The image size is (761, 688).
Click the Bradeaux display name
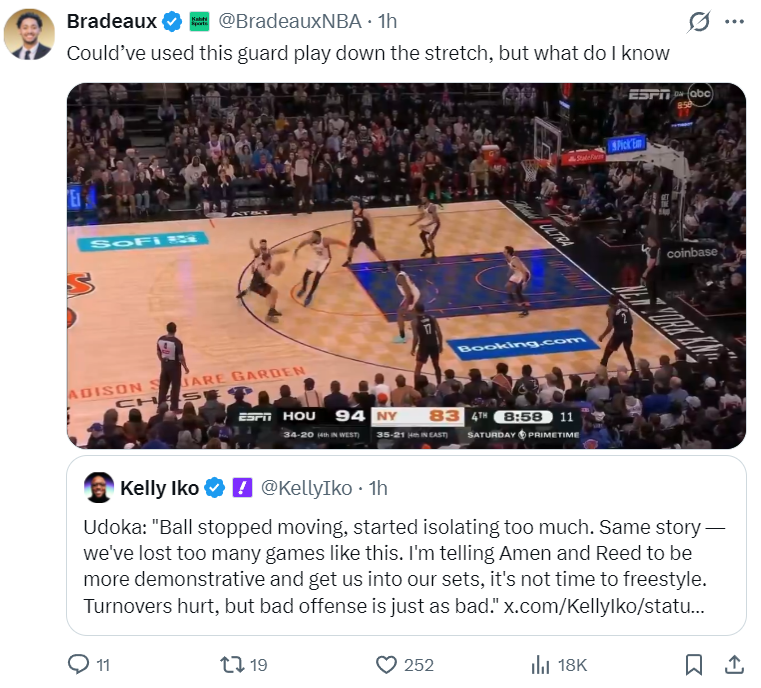(111, 22)
